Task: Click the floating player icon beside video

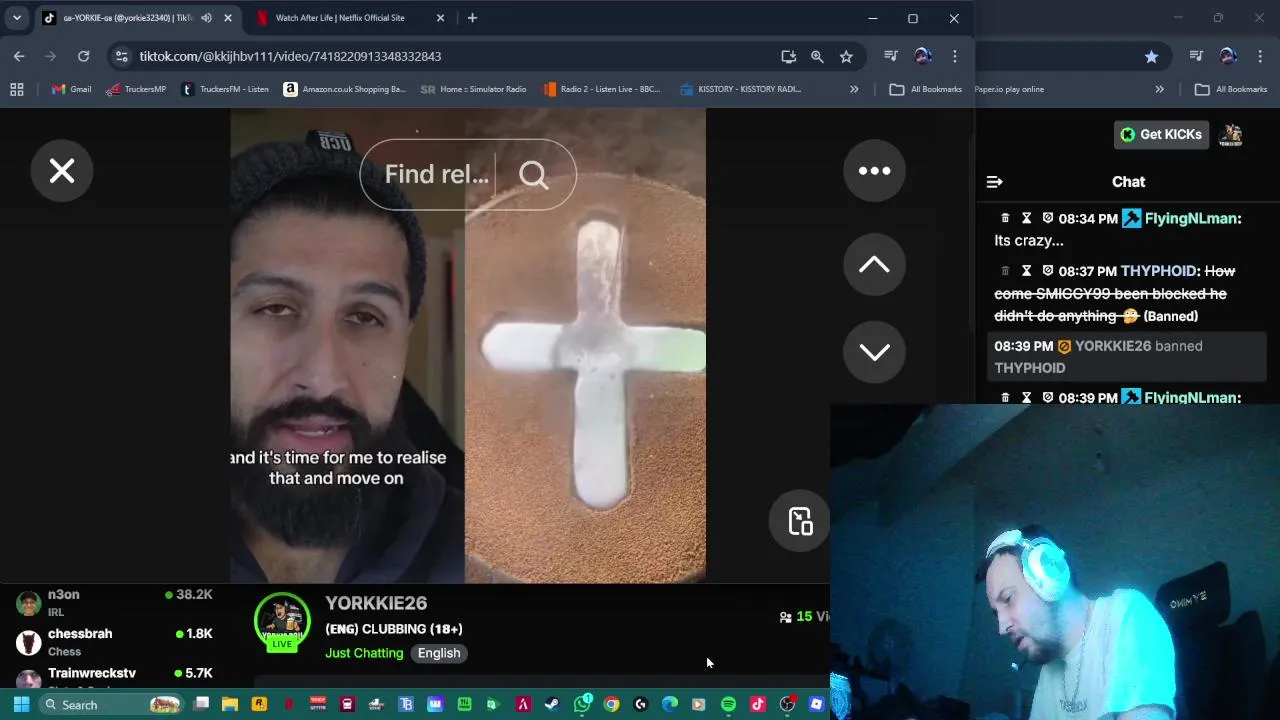Action: coord(800,521)
